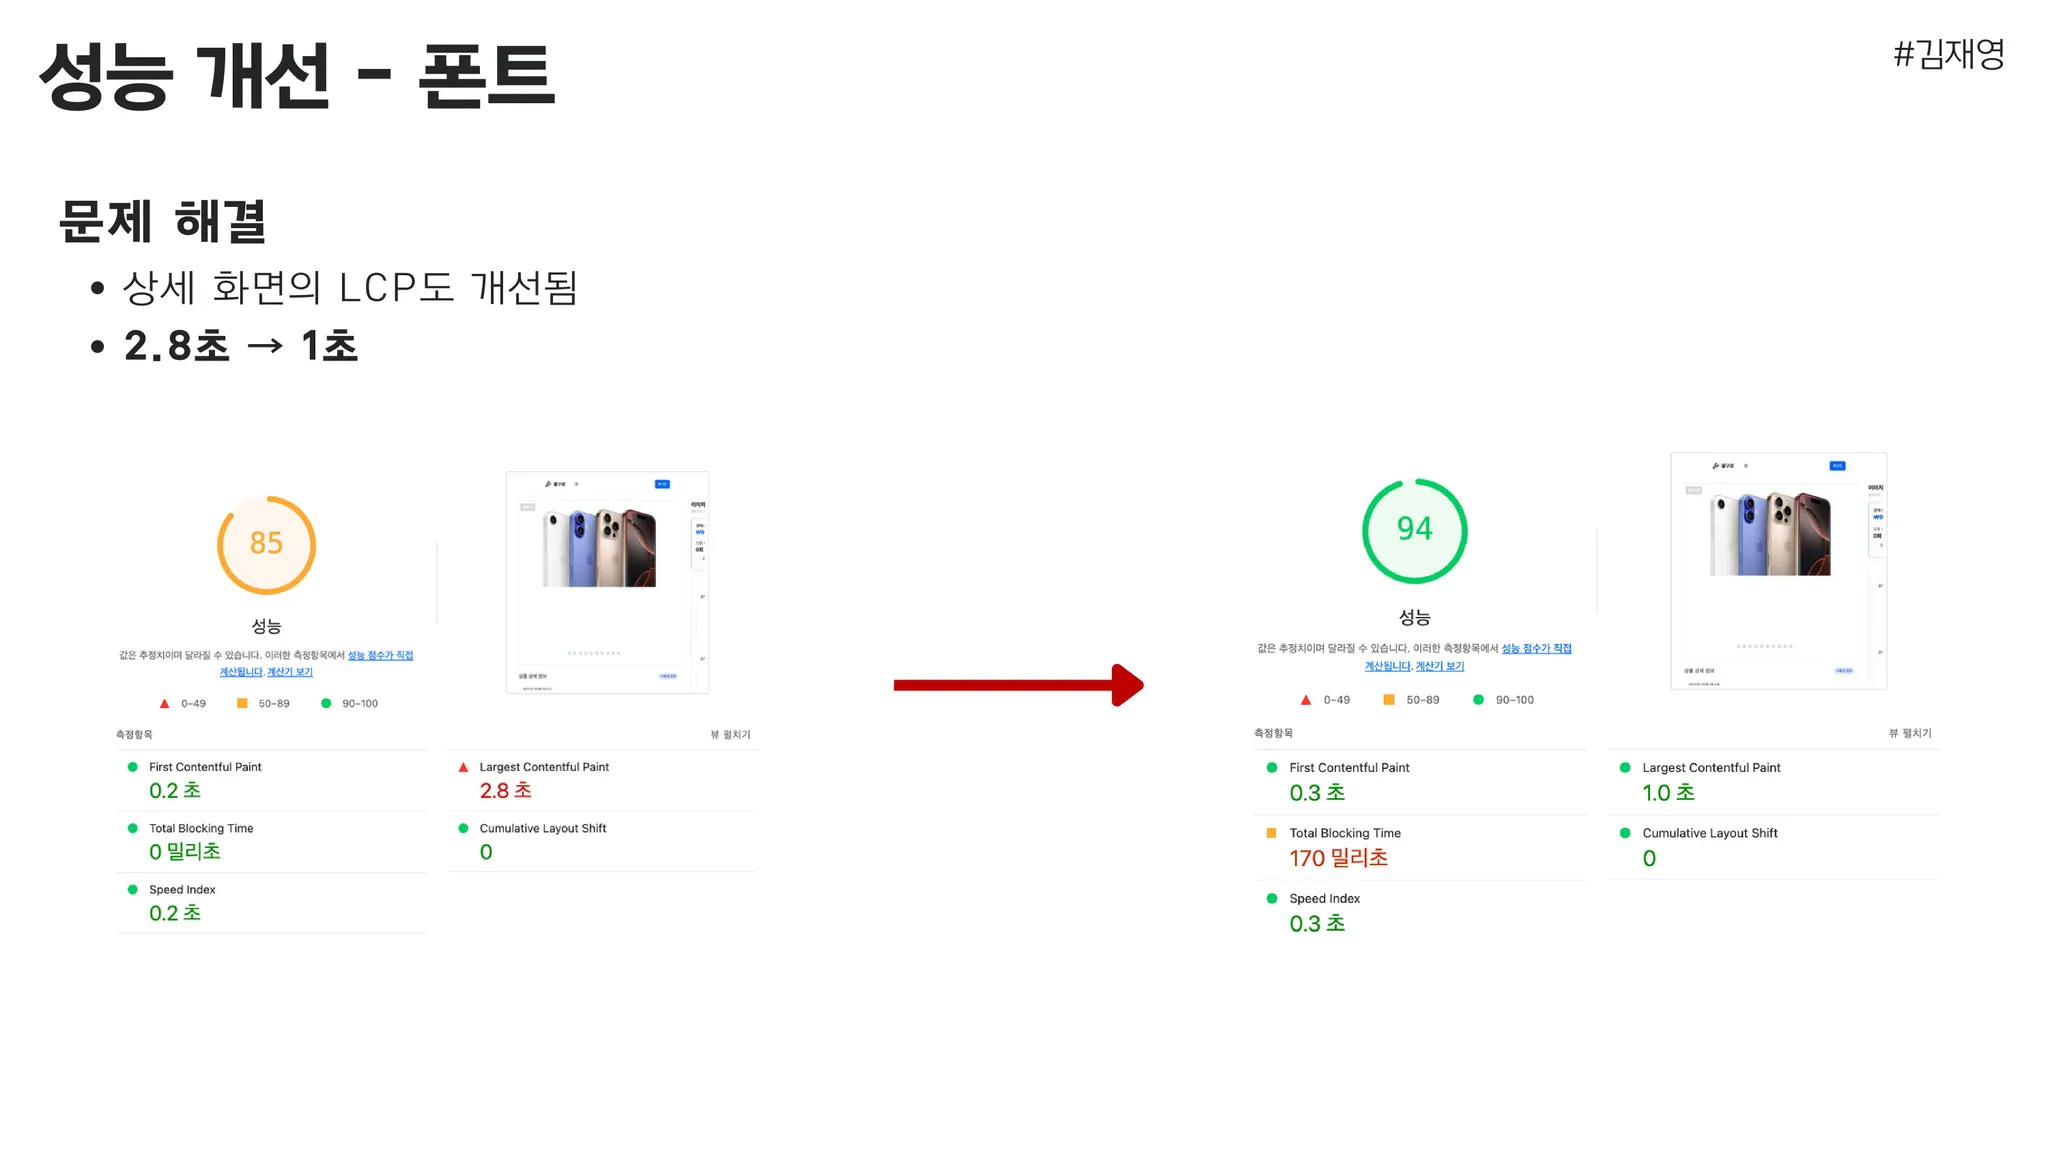
Task: Click green dot beside right Largest Contentful Paint
Action: click(x=1625, y=768)
